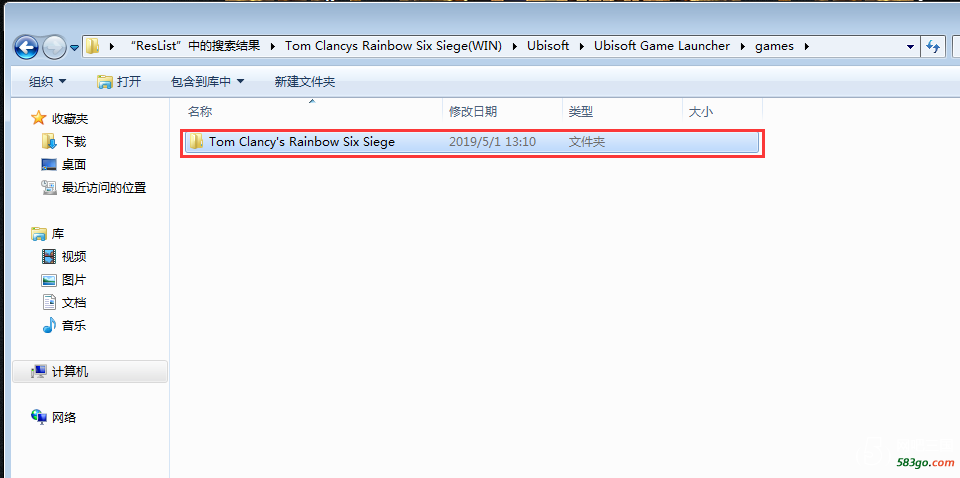Select 桌面 (Desktop) in the sidebar

coord(73,164)
